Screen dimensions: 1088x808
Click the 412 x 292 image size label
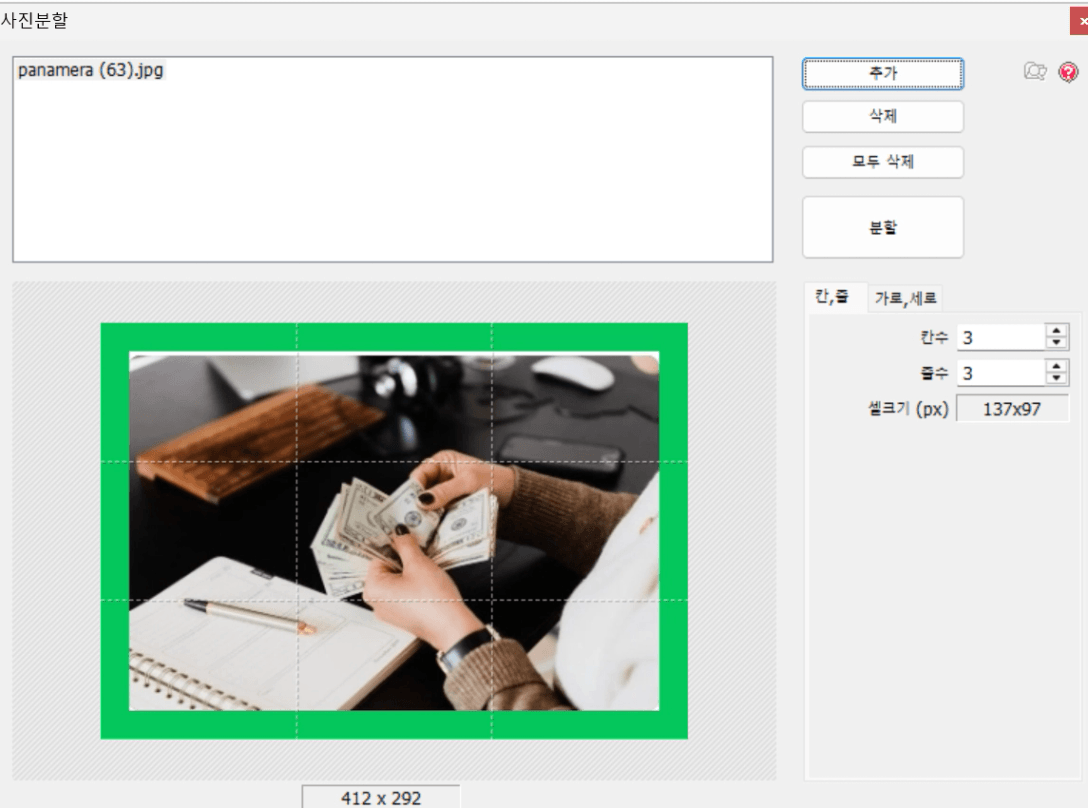381,798
